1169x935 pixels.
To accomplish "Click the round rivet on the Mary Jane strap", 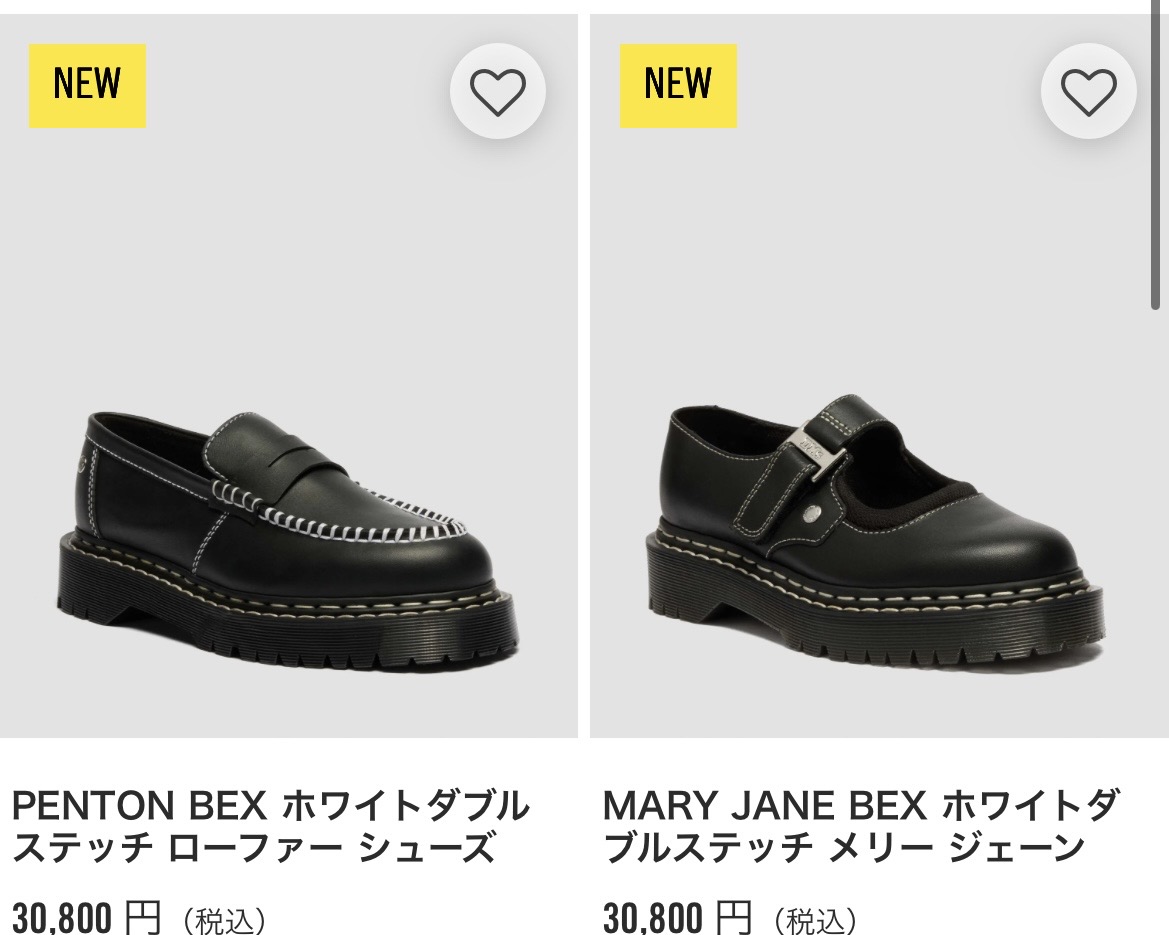I will (815, 516).
